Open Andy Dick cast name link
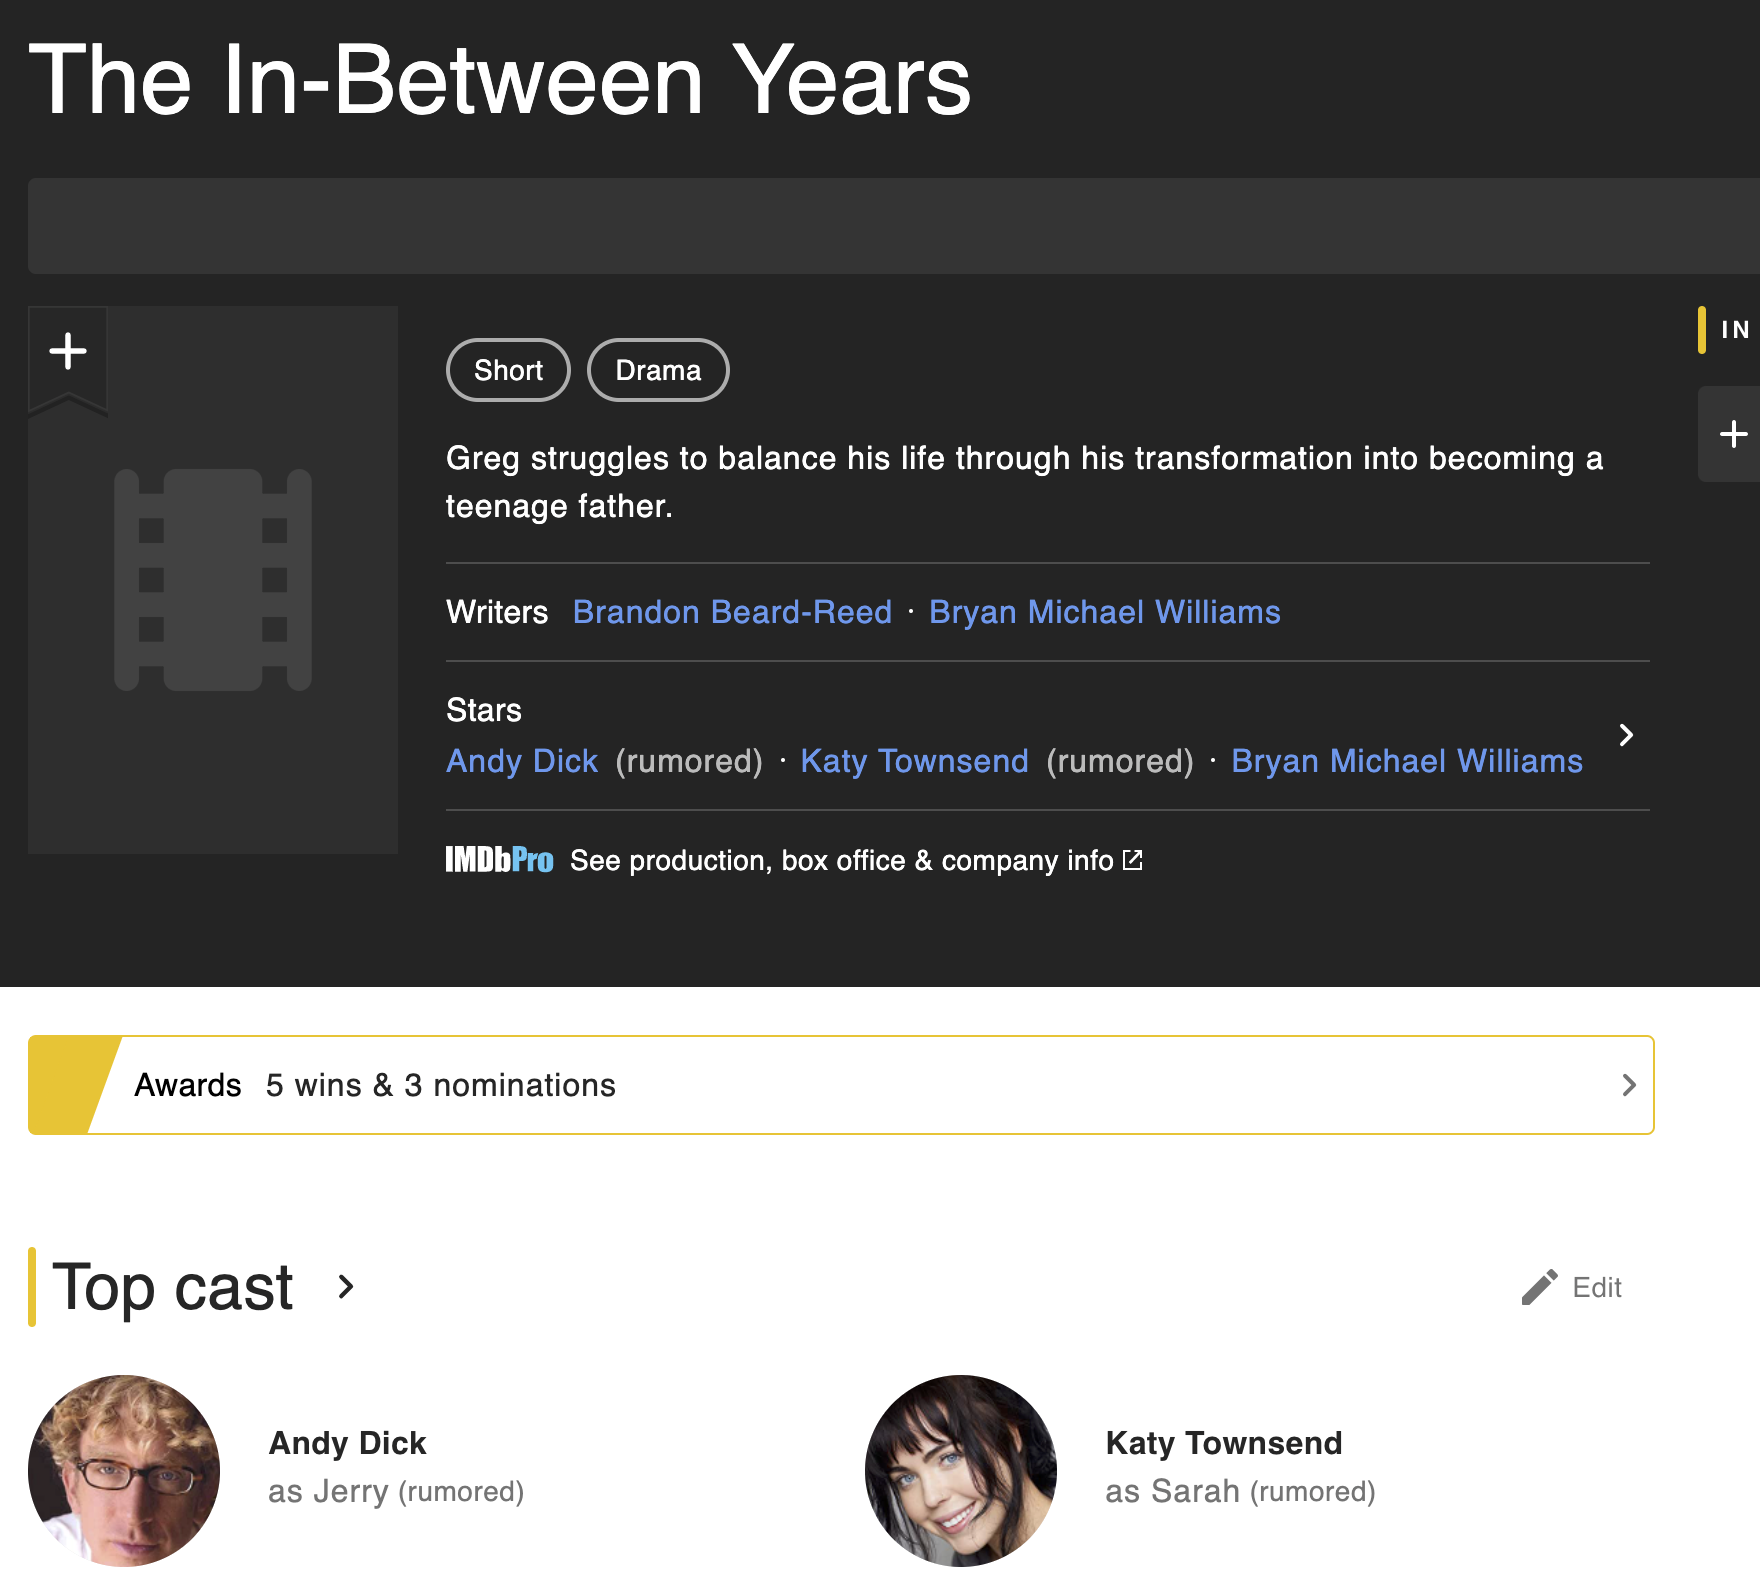 348,1443
